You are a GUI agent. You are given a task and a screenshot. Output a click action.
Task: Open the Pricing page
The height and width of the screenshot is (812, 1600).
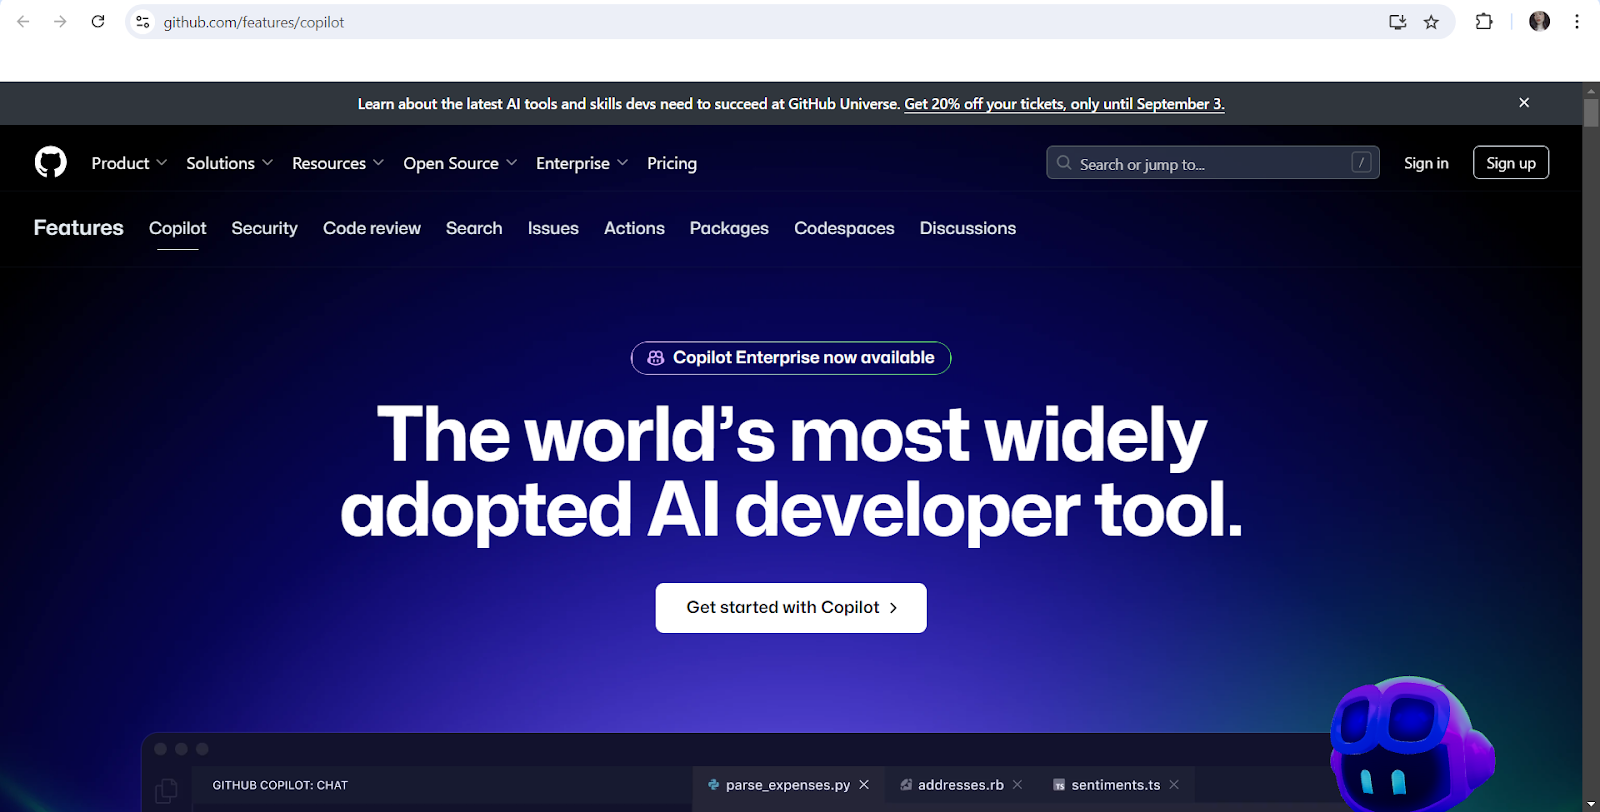672,163
